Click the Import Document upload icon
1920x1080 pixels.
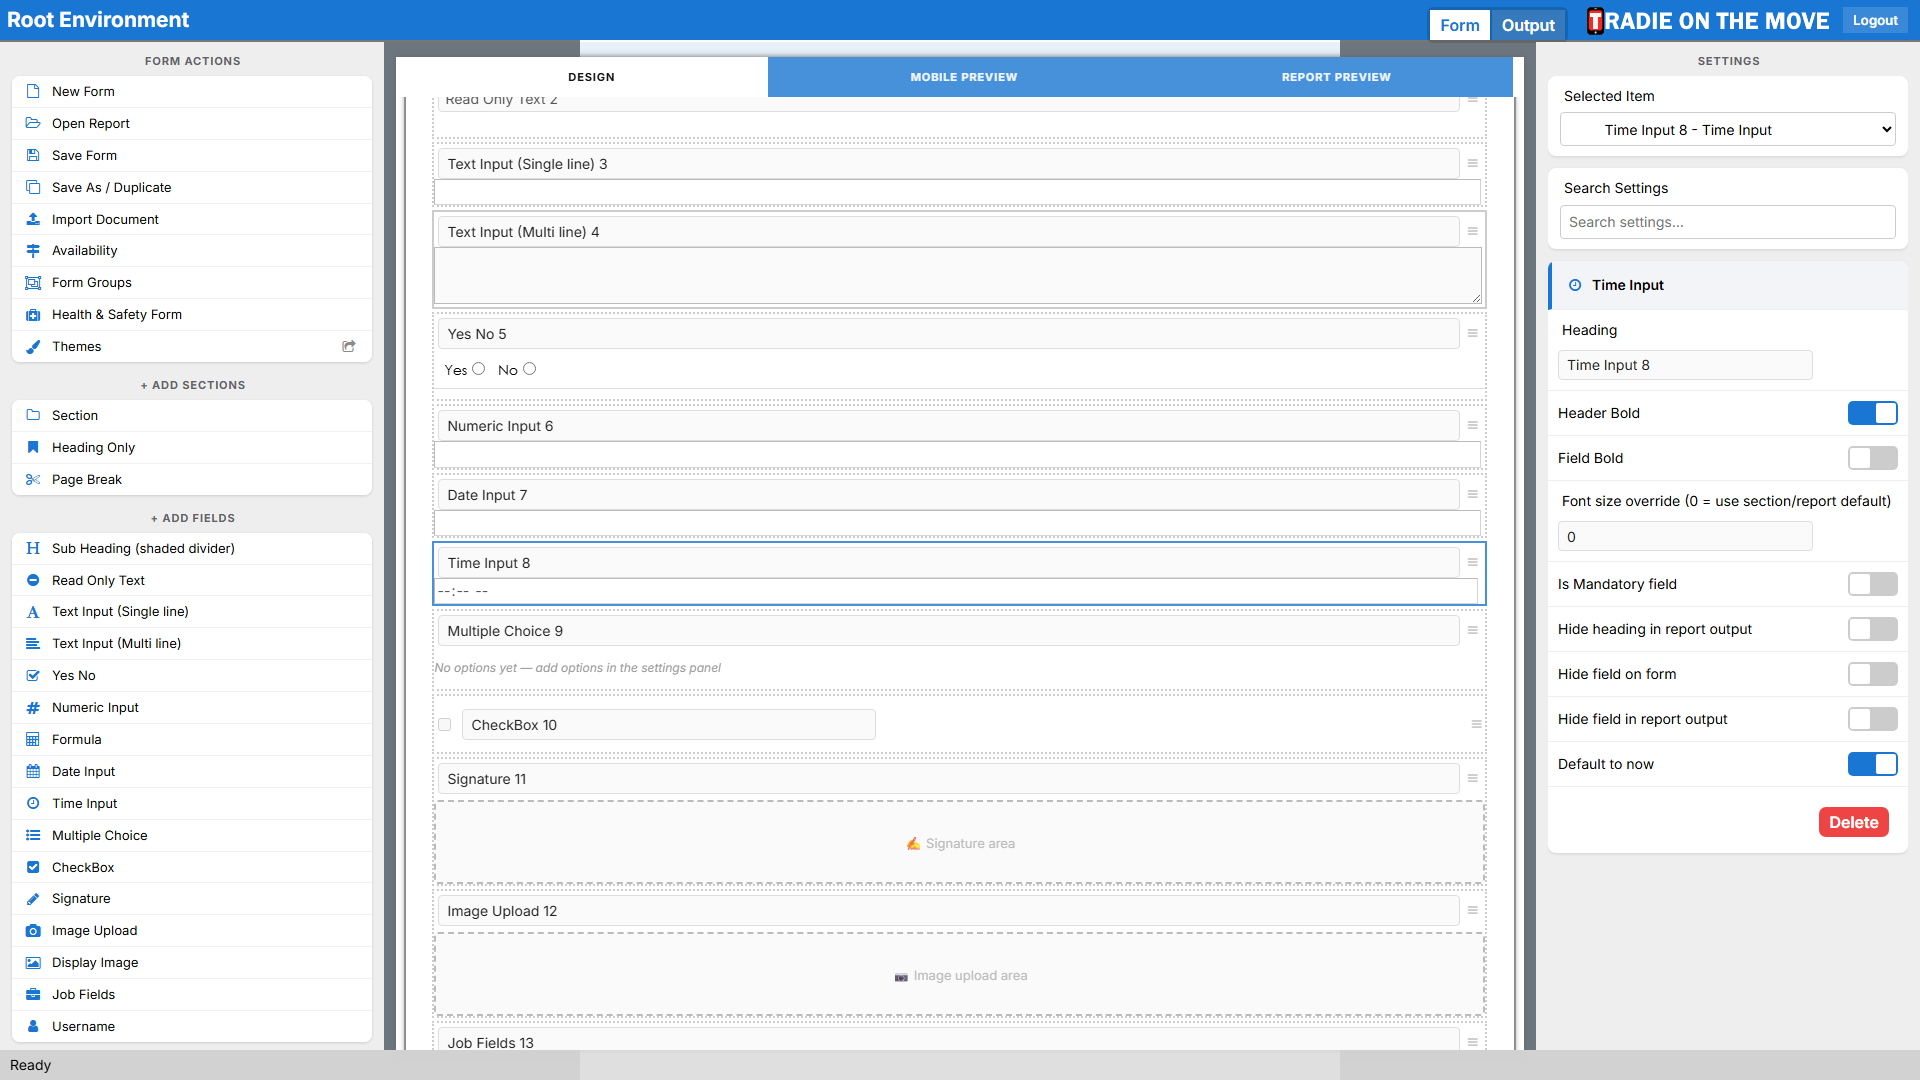tap(33, 219)
